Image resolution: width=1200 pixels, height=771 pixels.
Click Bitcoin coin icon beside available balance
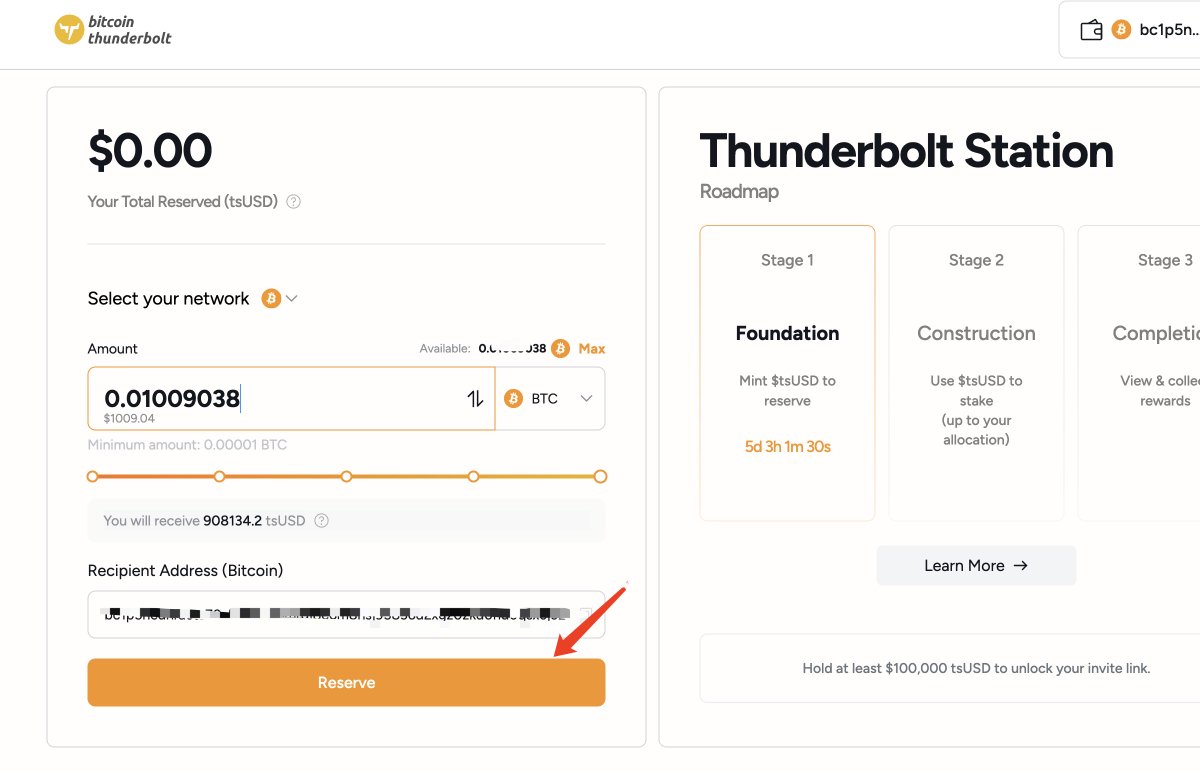[x=560, y=349]
